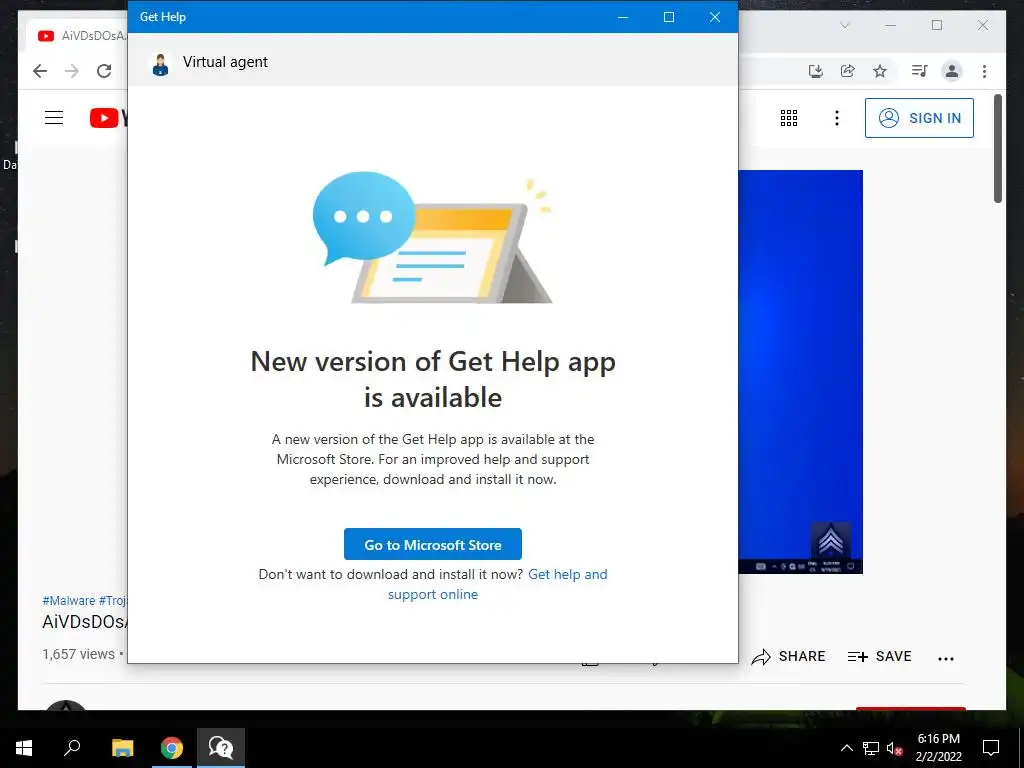Open taskbar Search icon

click(x=72, y=748)
